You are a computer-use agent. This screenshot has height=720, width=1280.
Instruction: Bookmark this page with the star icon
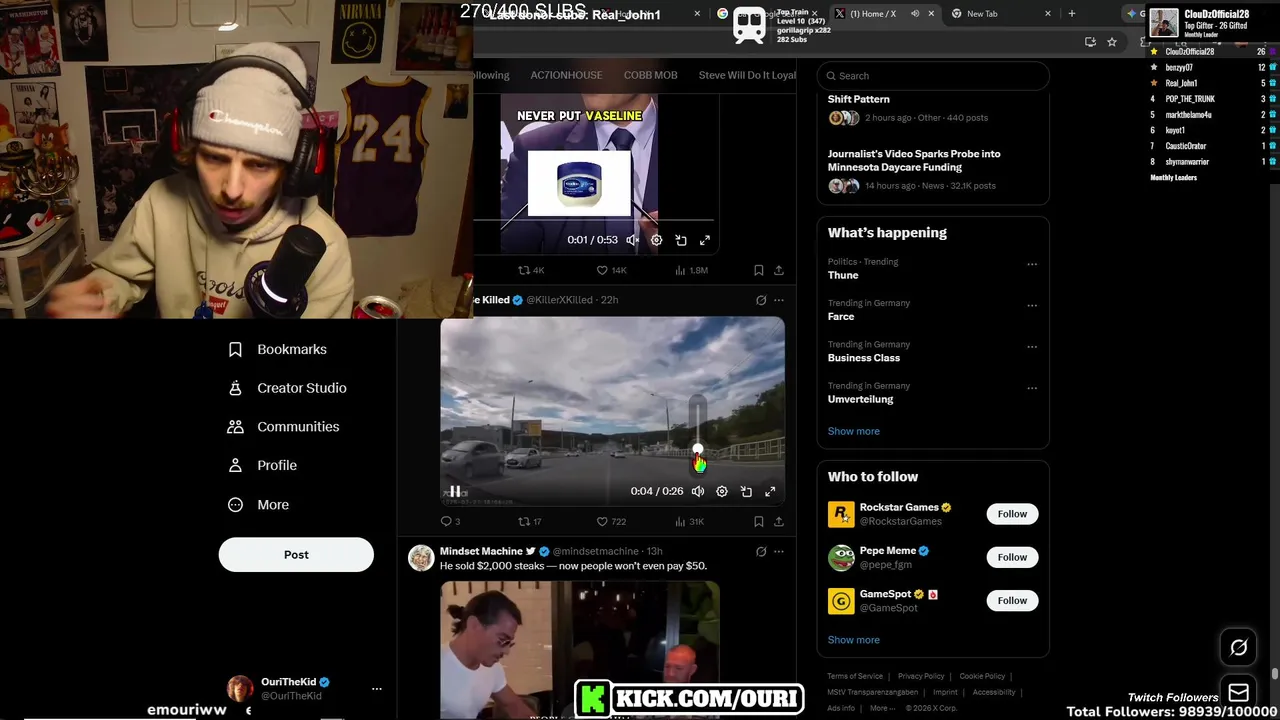(1112, 42)
